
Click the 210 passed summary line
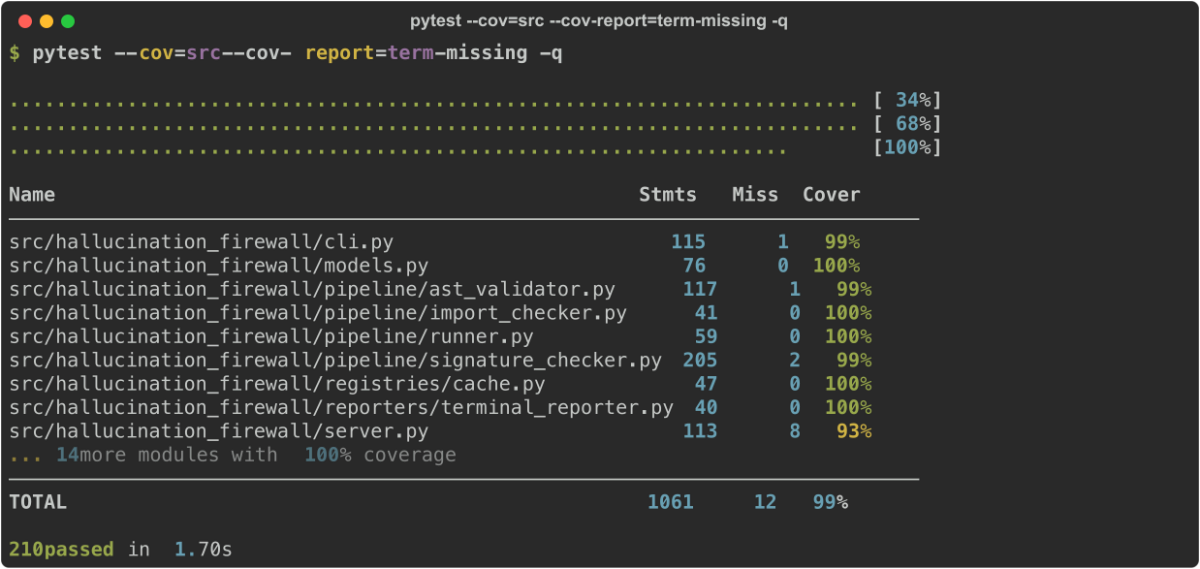click(120, 550)
